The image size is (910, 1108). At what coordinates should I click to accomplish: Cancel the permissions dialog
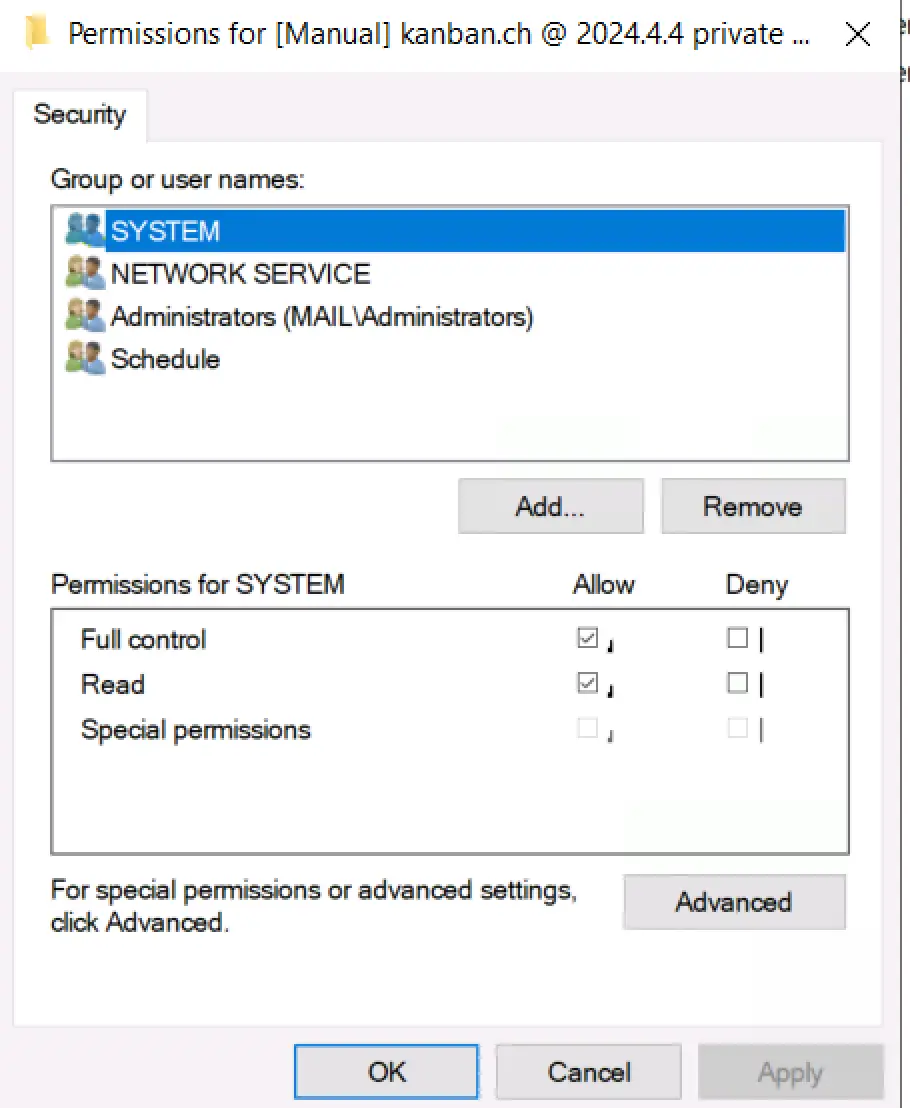coord(588,1071)
